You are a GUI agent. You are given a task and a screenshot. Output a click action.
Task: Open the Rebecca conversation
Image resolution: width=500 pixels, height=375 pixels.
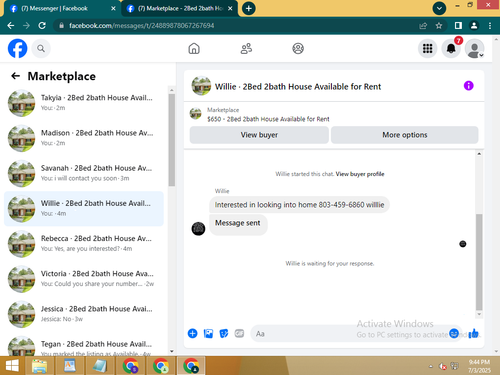pos(84,244)
